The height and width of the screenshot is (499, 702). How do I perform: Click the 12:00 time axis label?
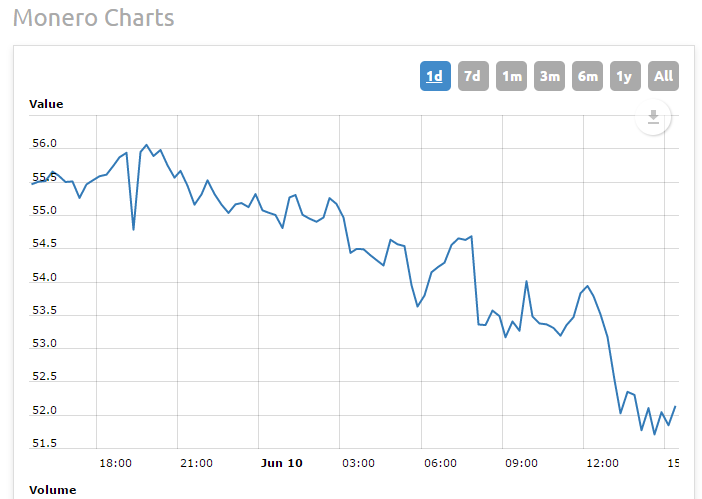click(x=602, y=463)
